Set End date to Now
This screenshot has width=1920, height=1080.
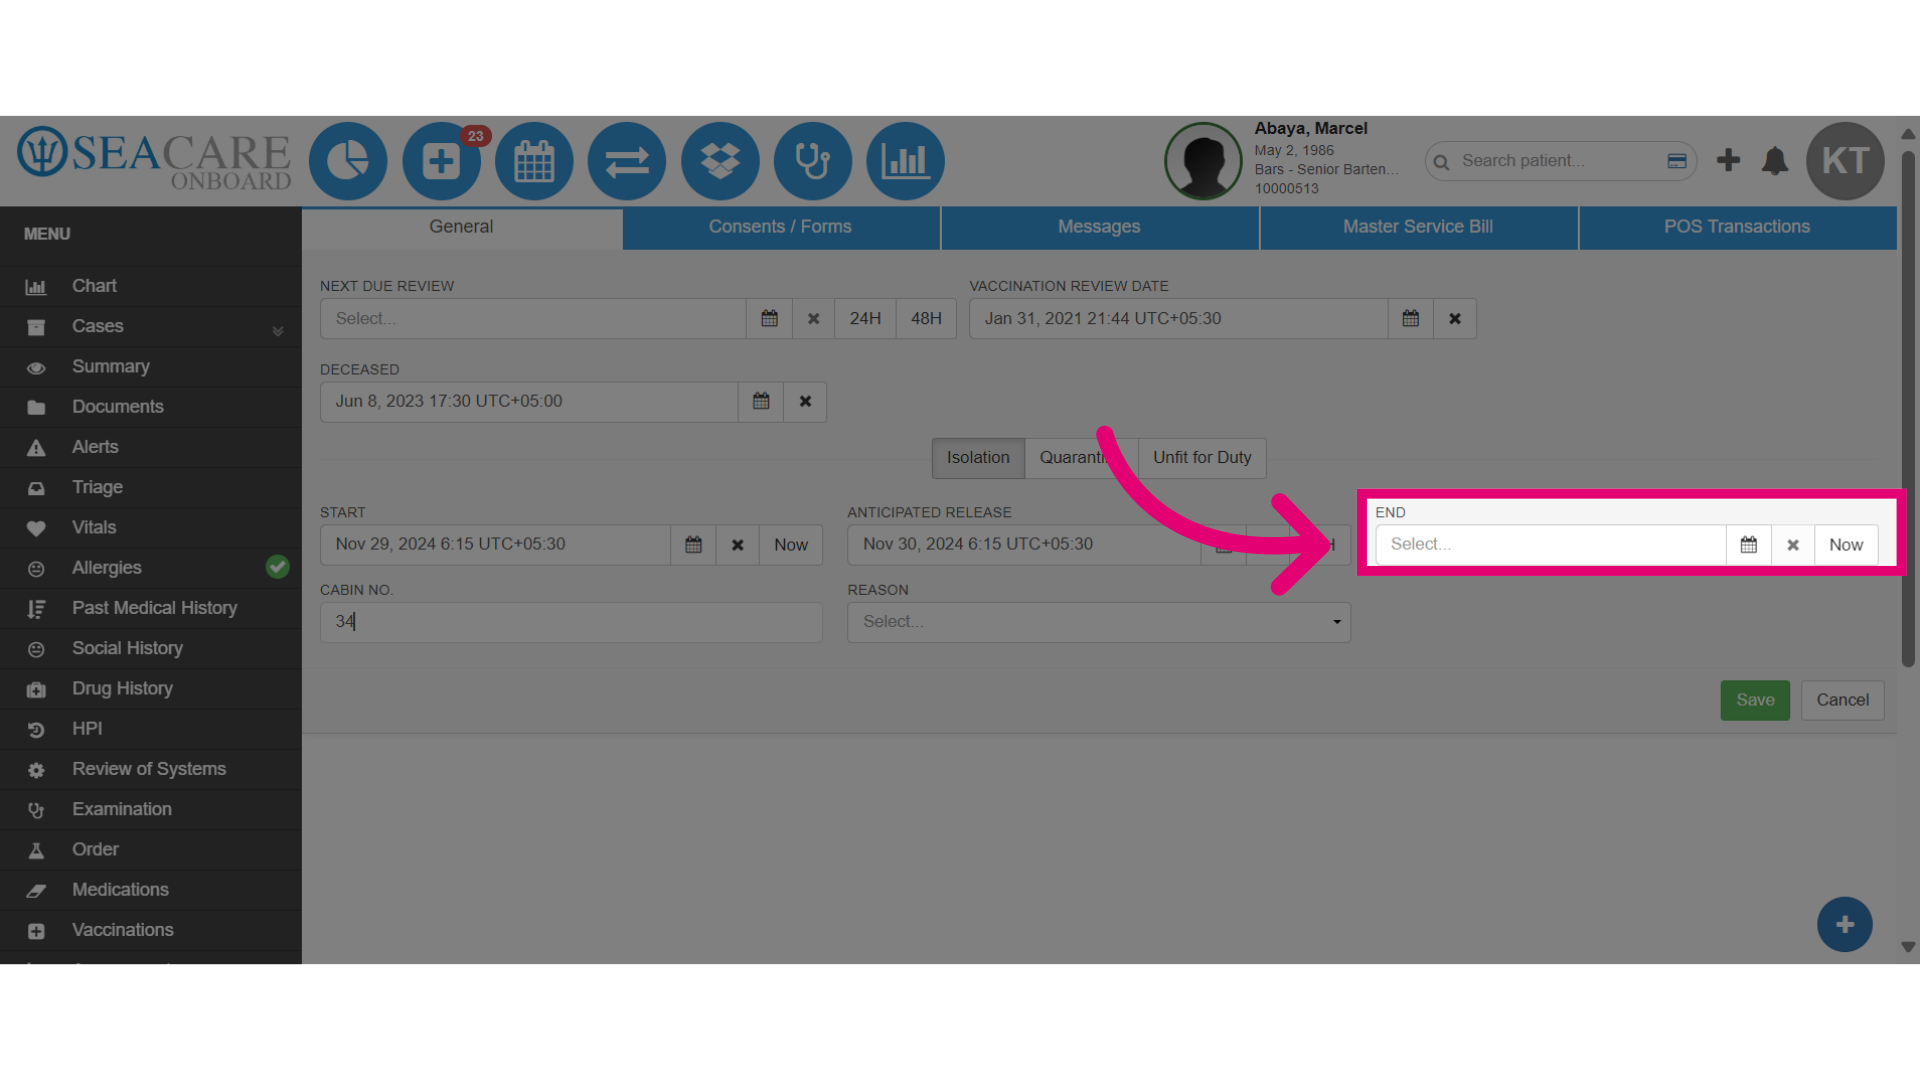[1846, 545]
